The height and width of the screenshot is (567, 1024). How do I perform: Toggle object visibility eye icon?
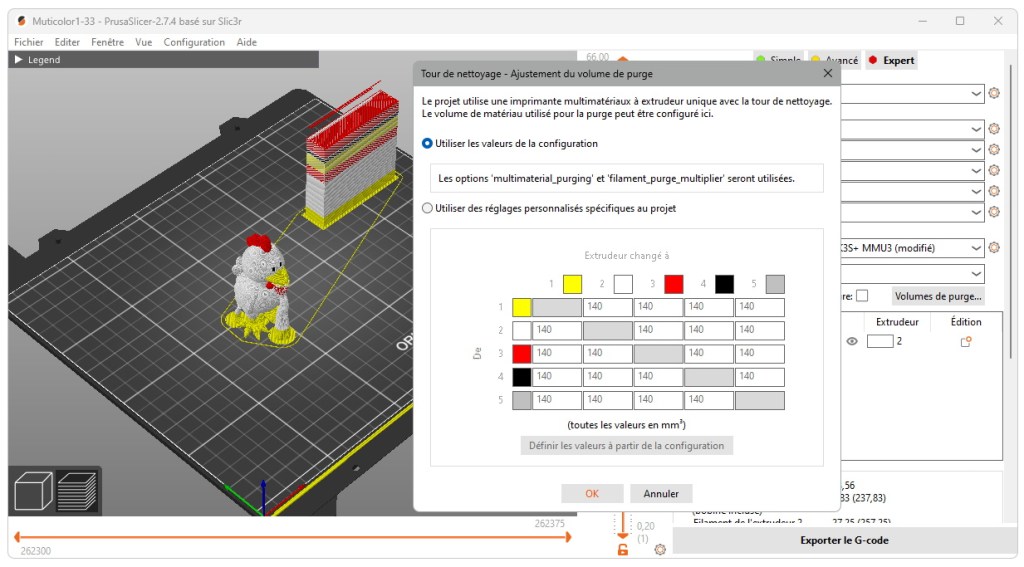[852, 341]
